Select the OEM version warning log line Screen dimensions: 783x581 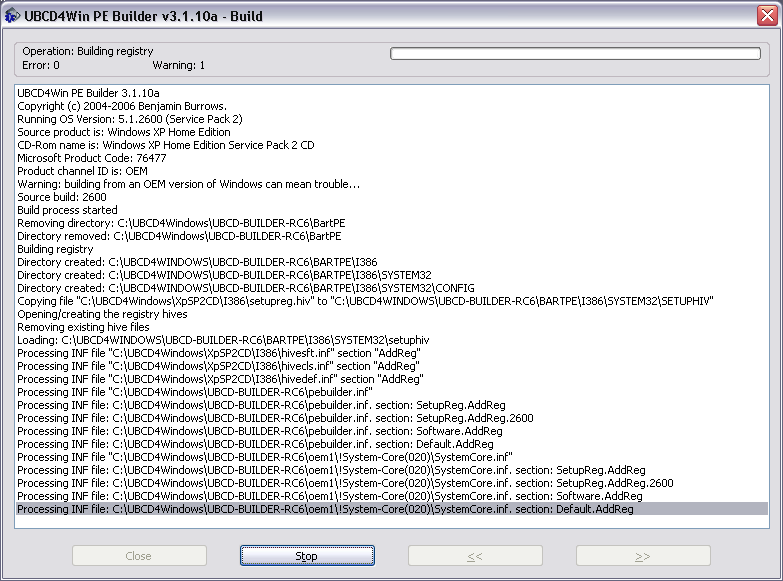pyautogui.click(x=188, y=184)
